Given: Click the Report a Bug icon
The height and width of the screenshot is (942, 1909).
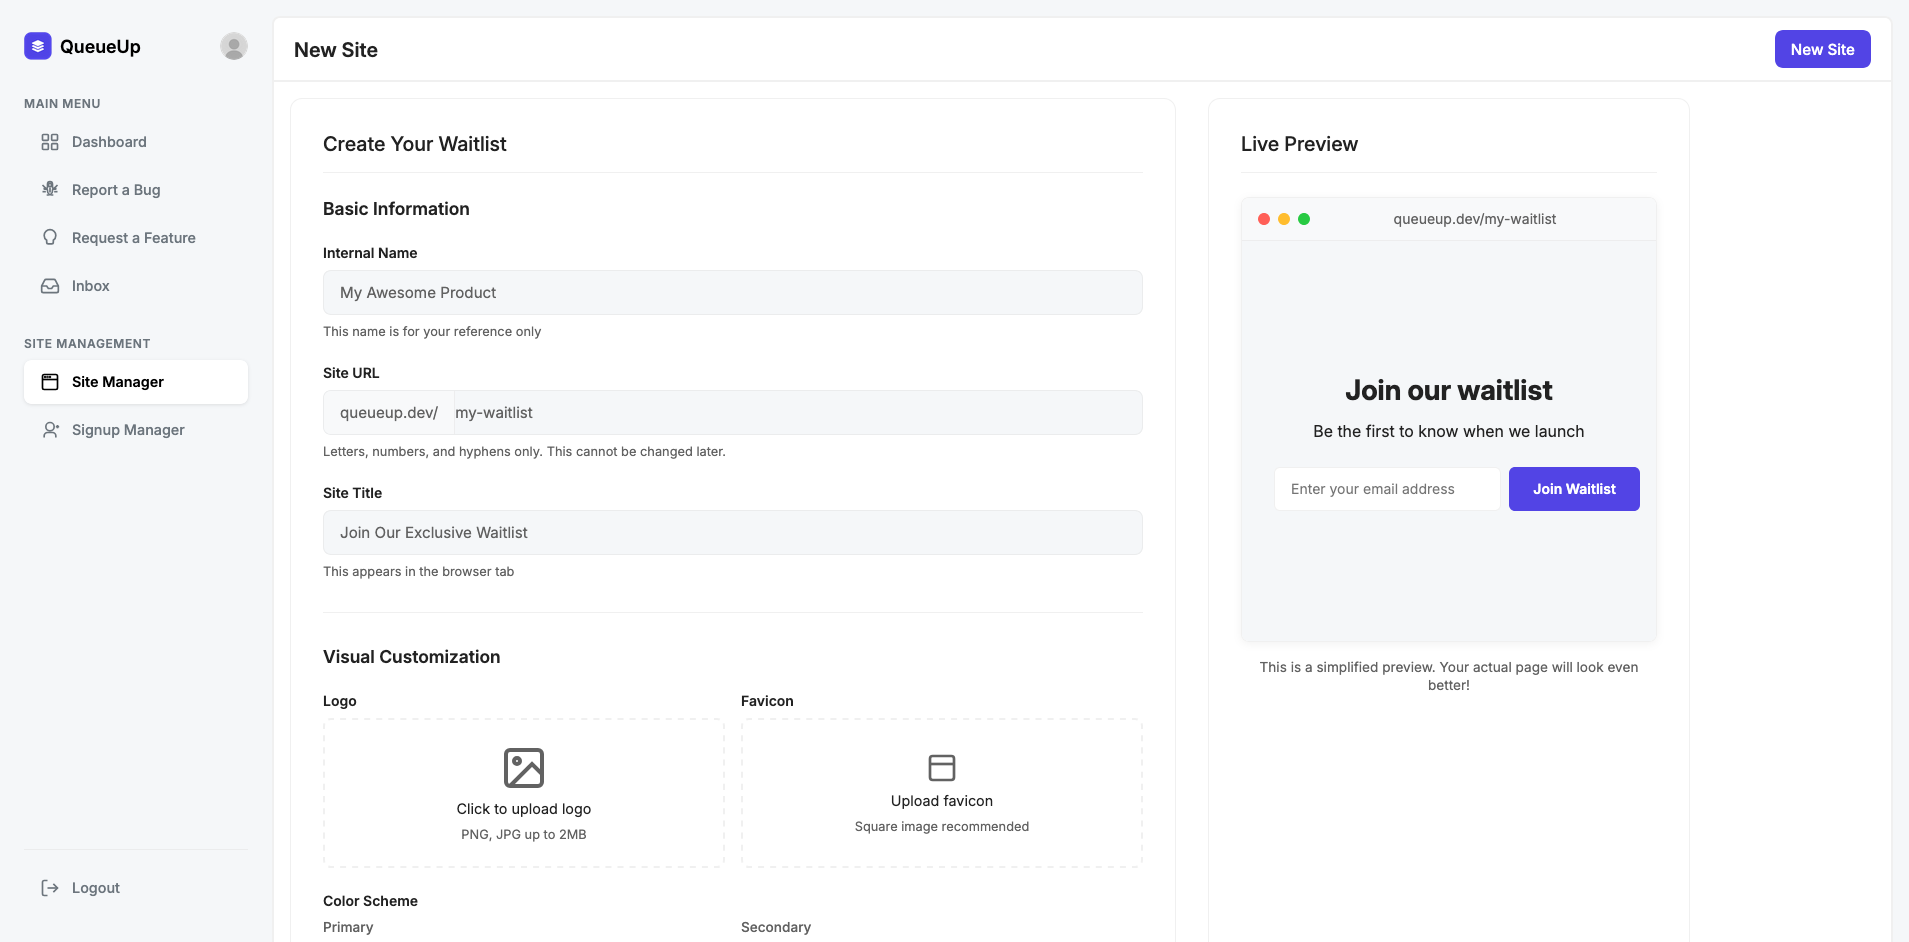Looking at the screenshot, I should 50,189.
